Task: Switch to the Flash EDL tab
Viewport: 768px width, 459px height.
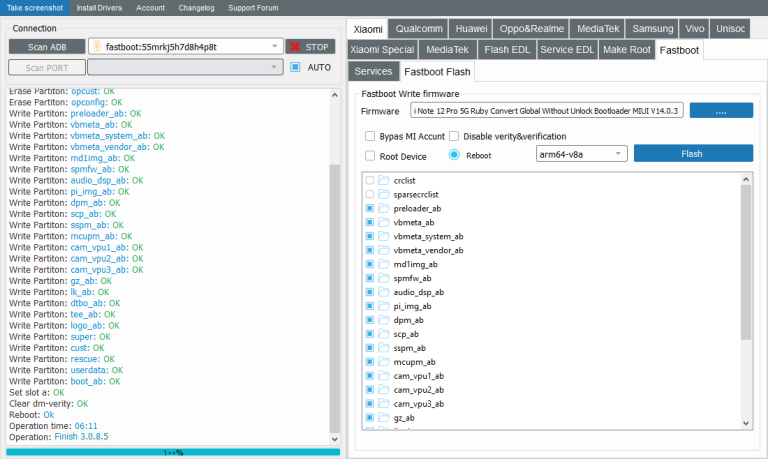Action: pos(507,49)
